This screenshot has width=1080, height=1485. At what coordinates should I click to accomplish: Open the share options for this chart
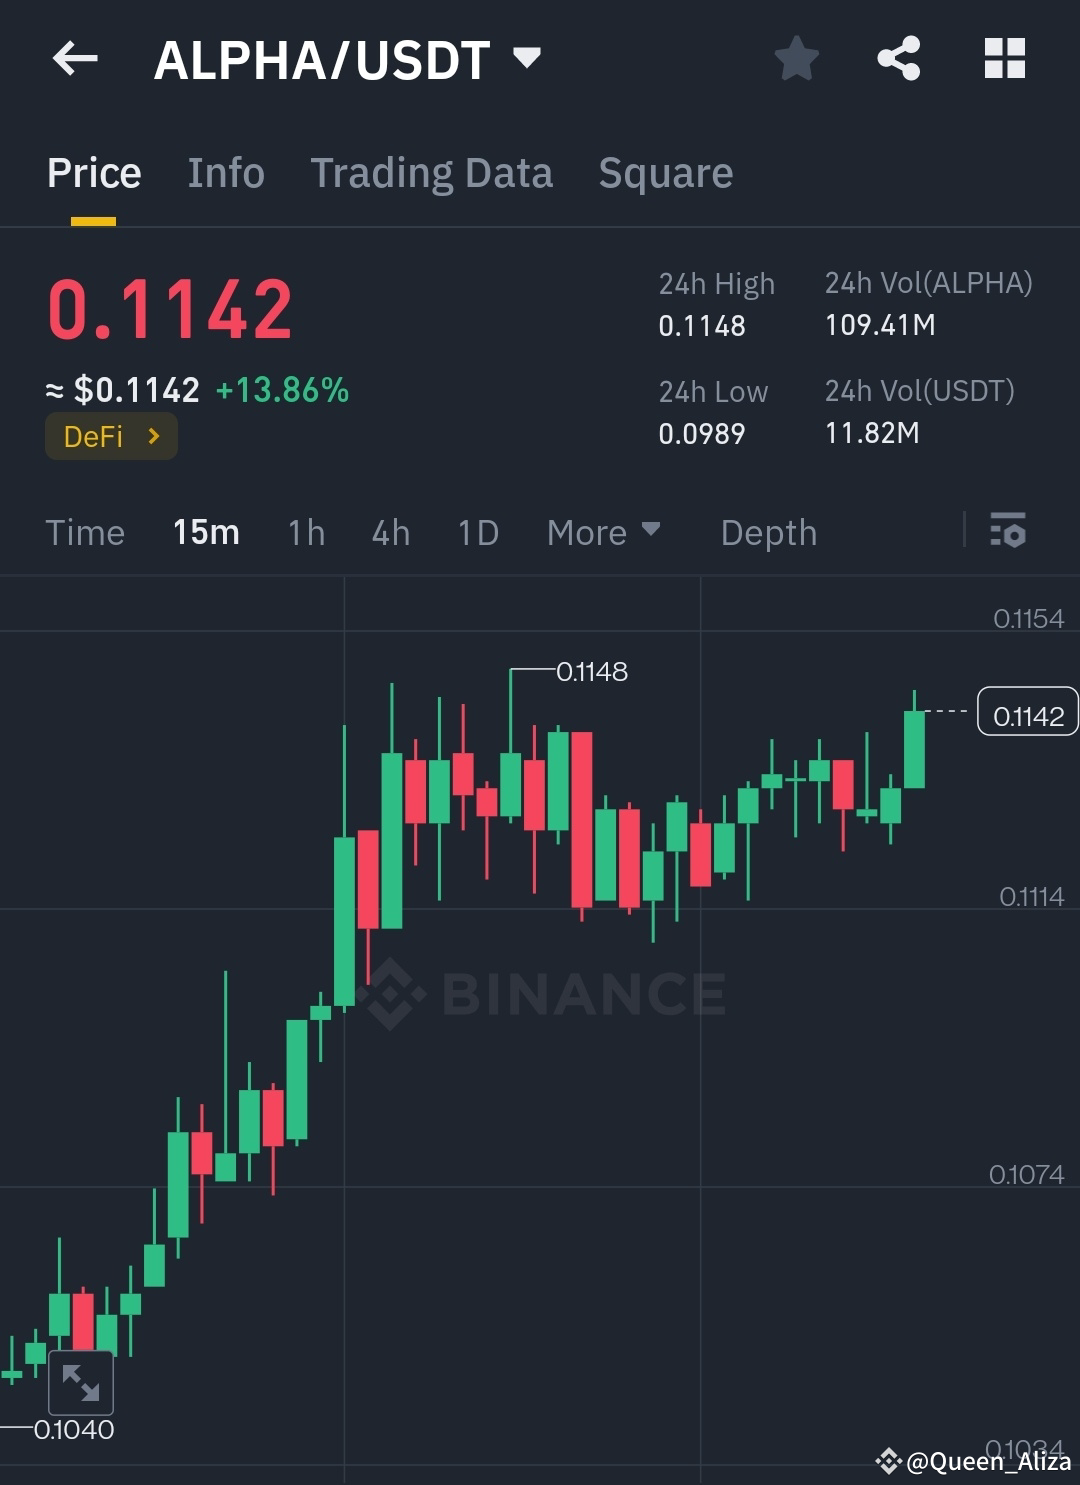pos(899,58)
